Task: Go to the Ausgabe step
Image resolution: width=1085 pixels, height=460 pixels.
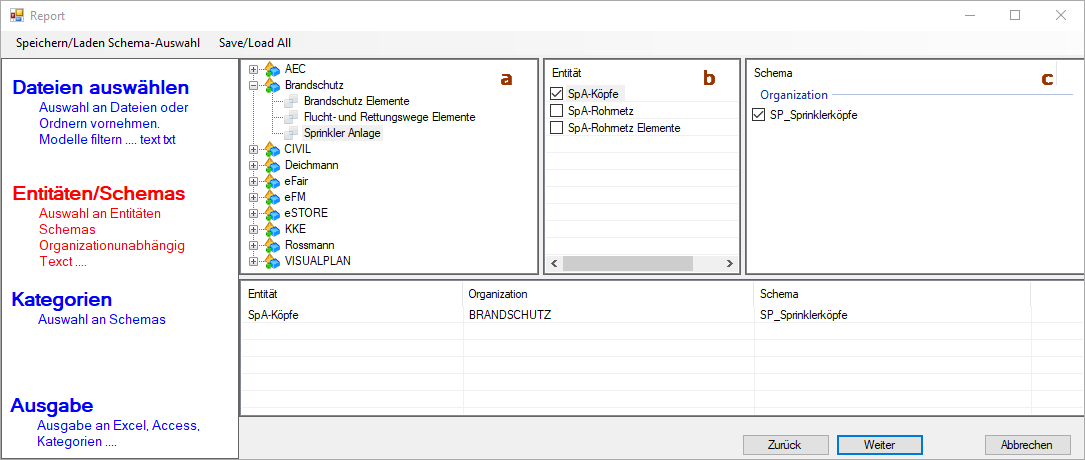Action: 52,406
